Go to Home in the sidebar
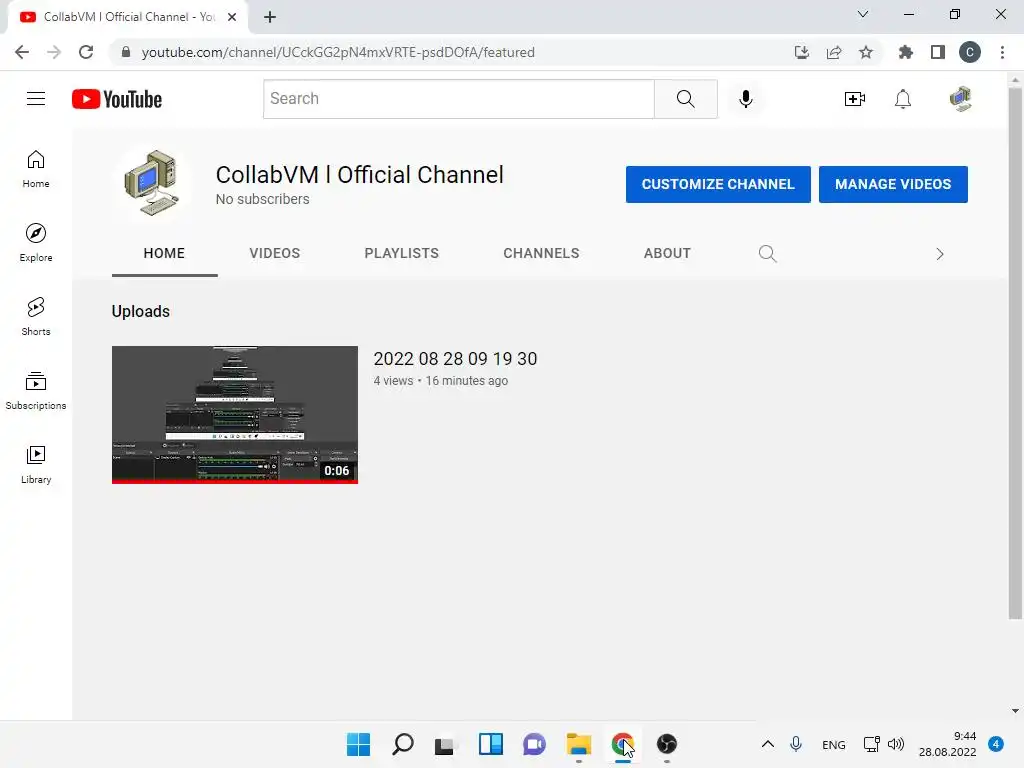The image size is (1024, 768). (x=36, y=169)
